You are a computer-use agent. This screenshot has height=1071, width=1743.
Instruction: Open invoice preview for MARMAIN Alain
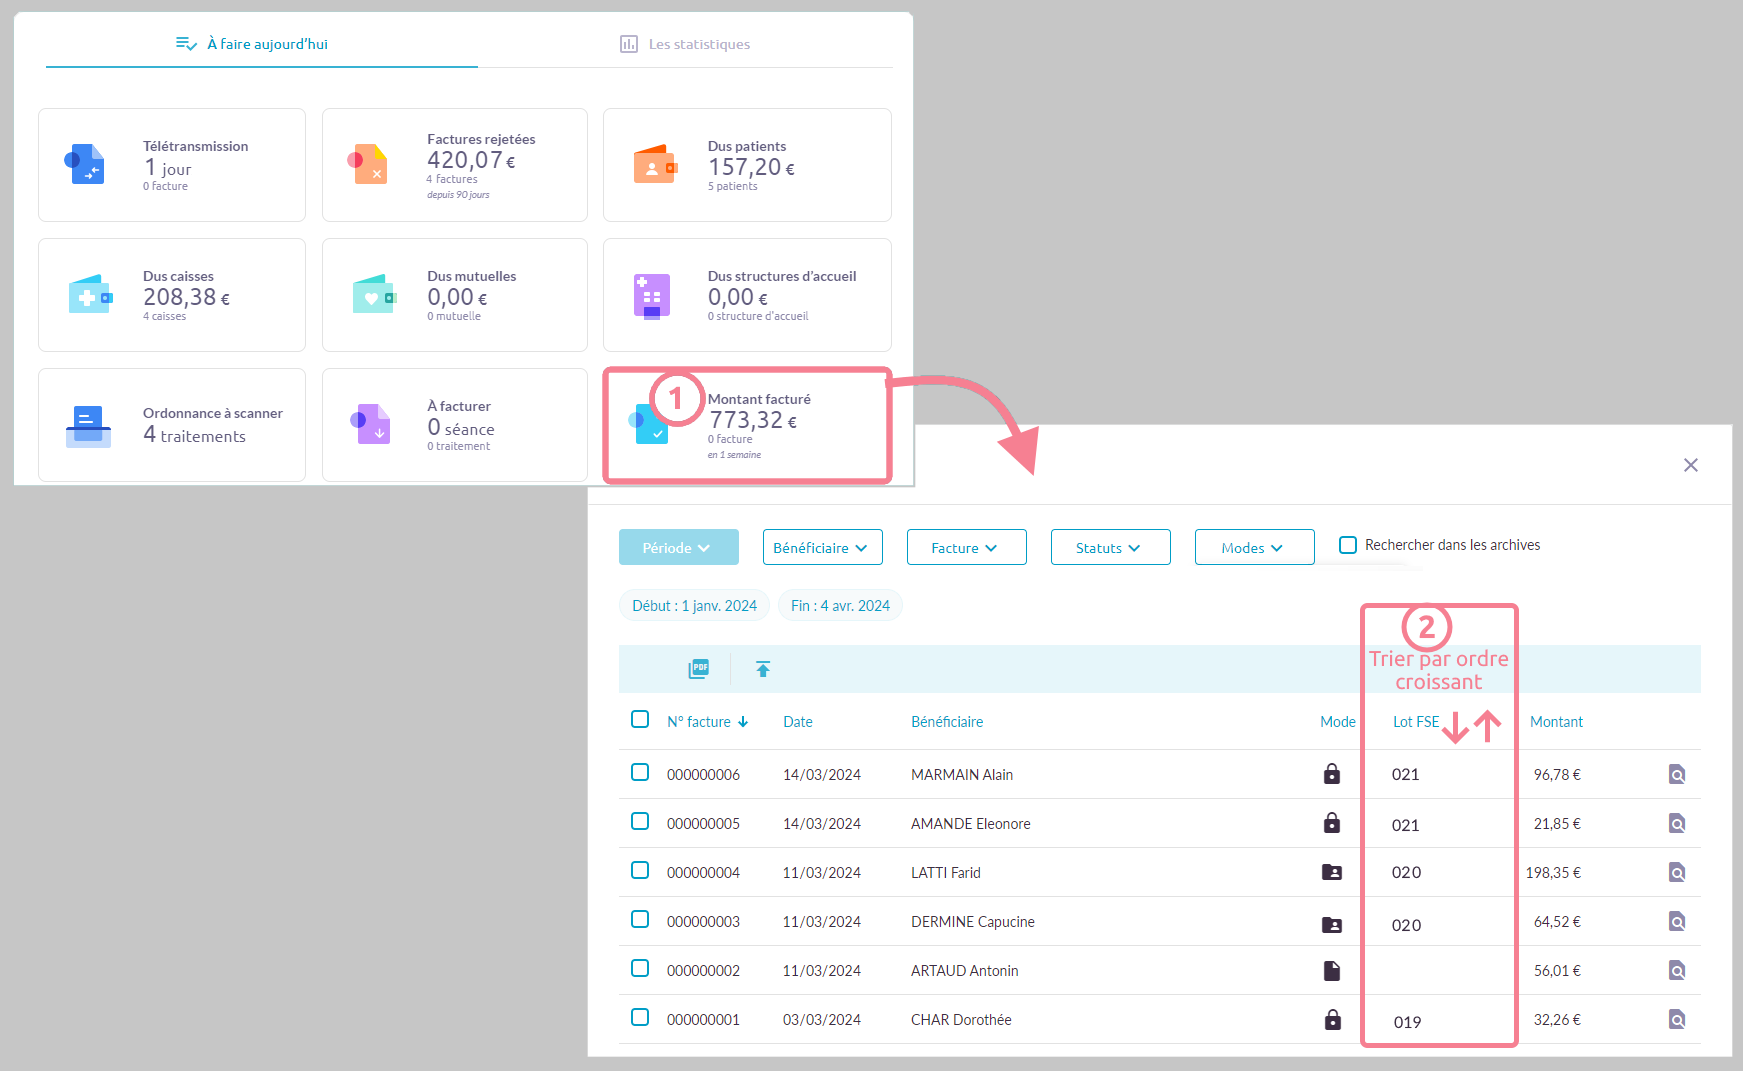point(1677,774)
